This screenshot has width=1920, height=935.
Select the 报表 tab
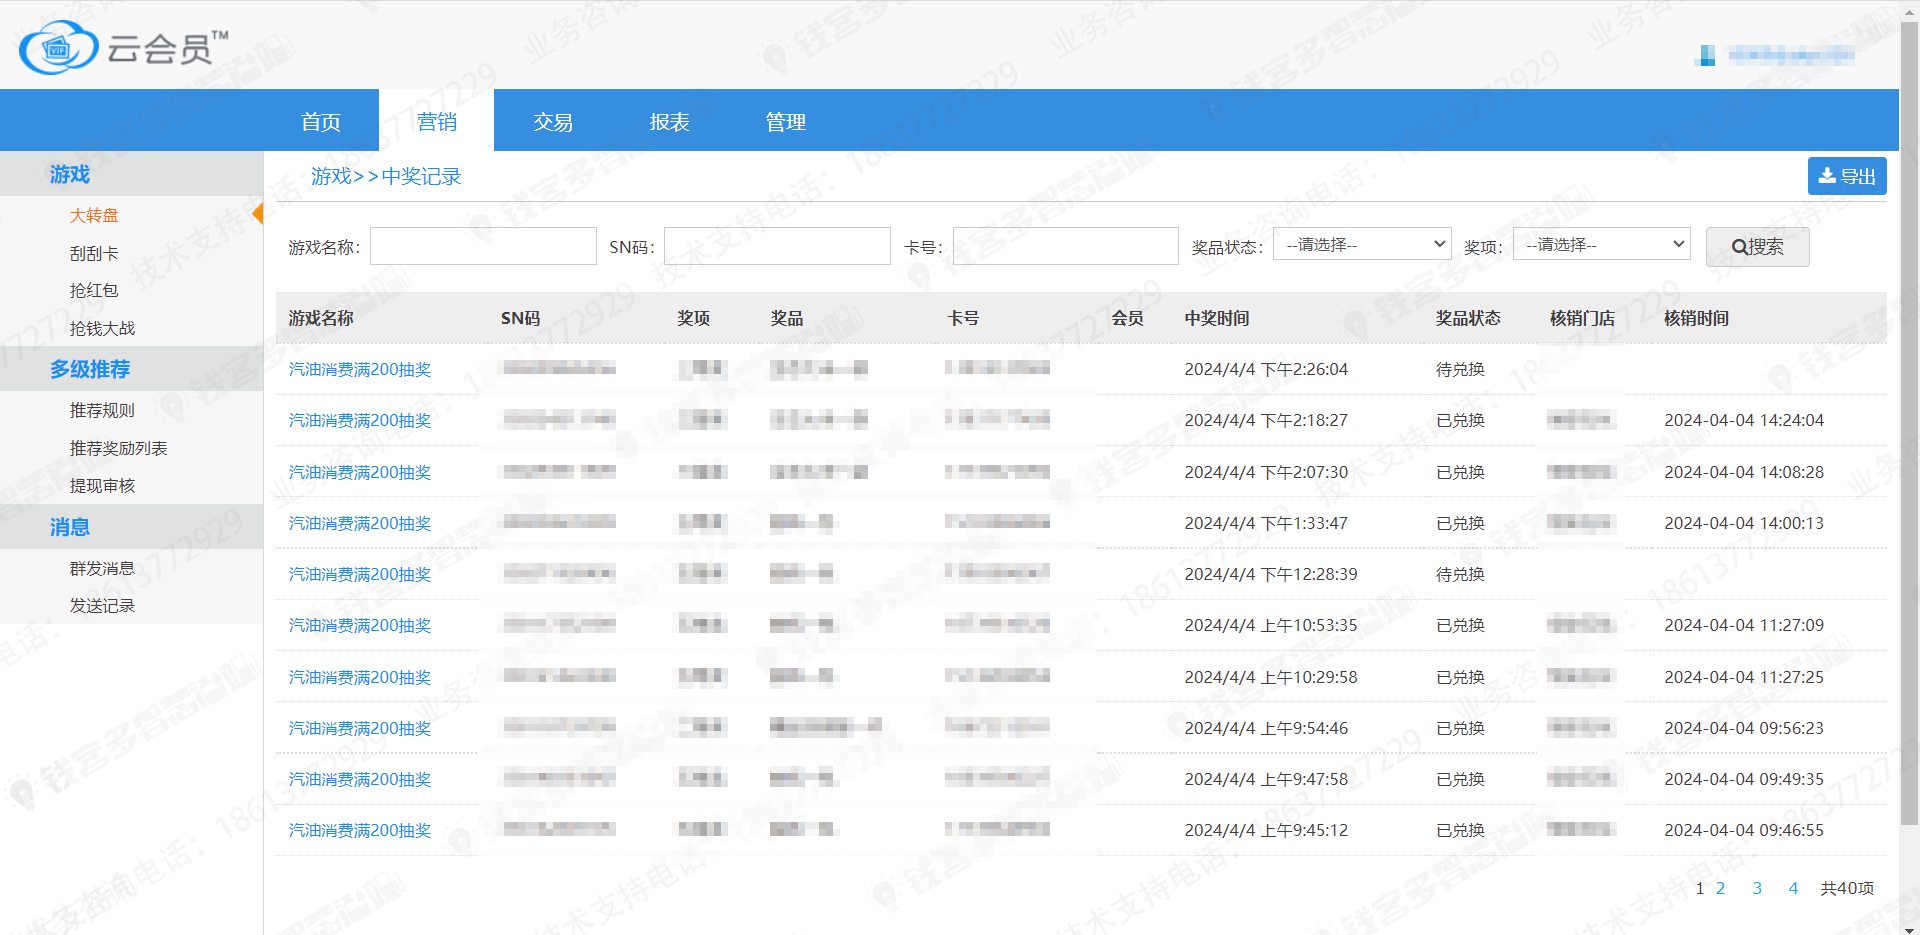669,122
